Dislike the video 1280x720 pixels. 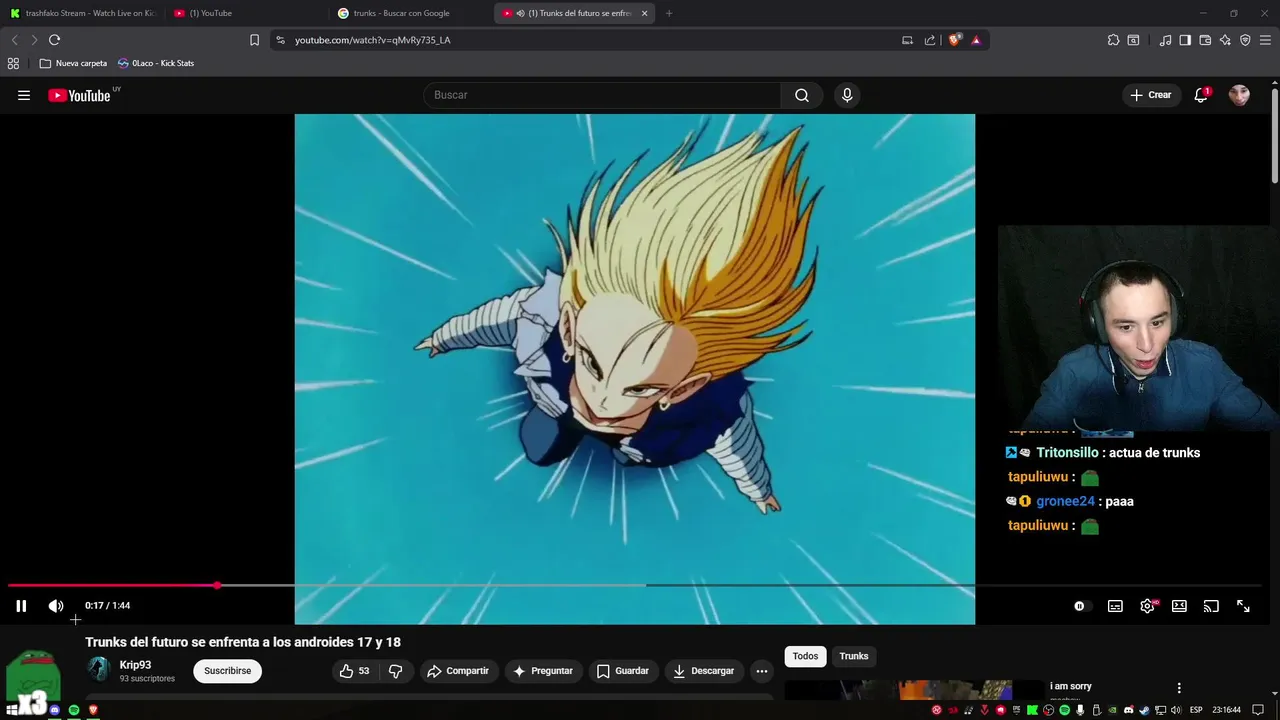click(x=395, y=671)
